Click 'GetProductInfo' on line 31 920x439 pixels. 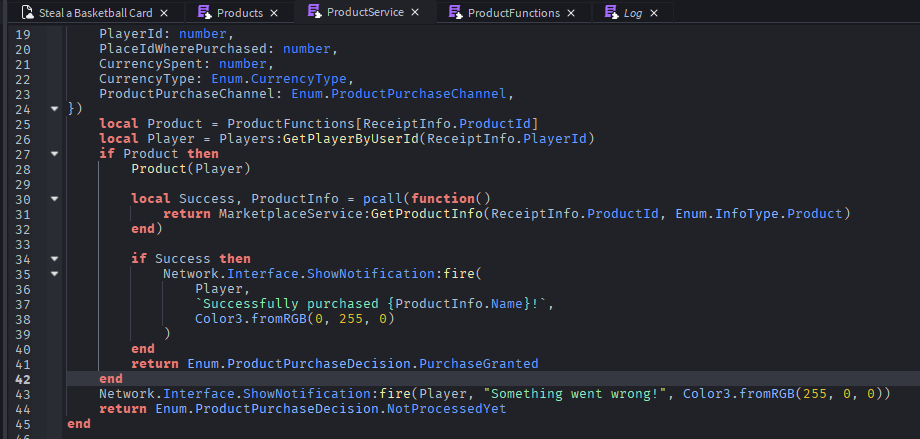click(x=427, y=214)
